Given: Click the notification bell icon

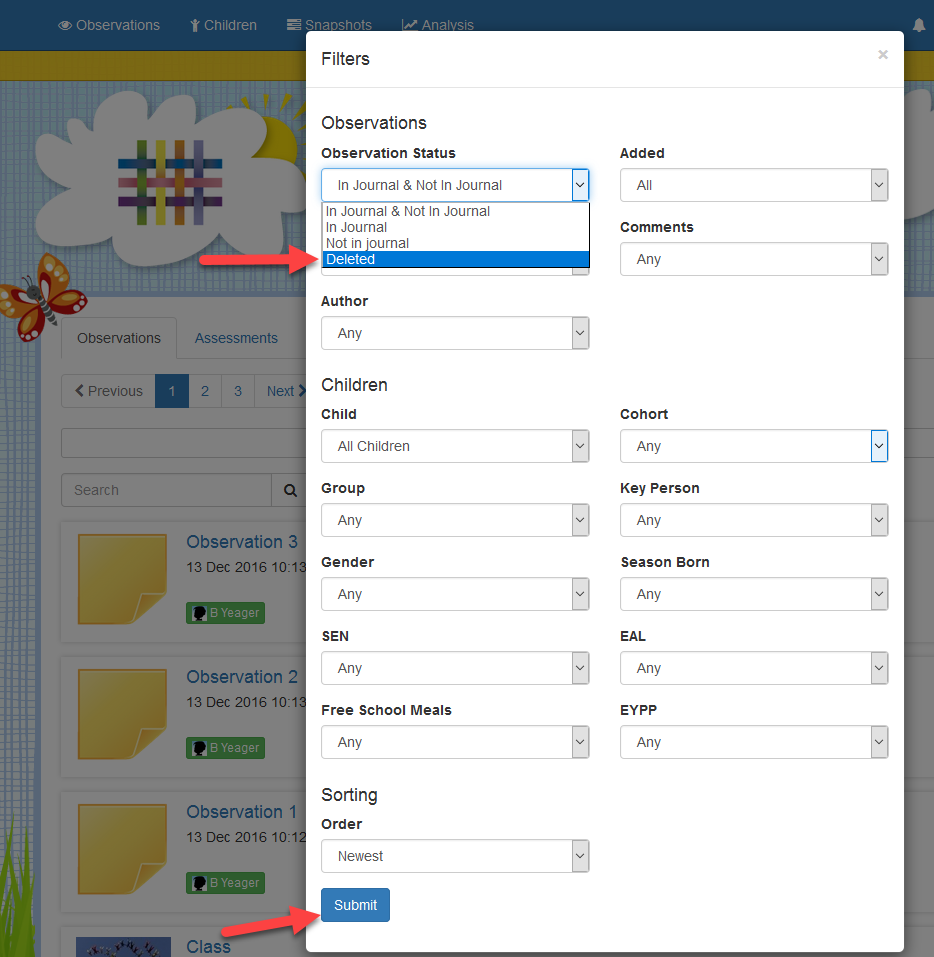Looking at the screenshot, I should (919, 25).
